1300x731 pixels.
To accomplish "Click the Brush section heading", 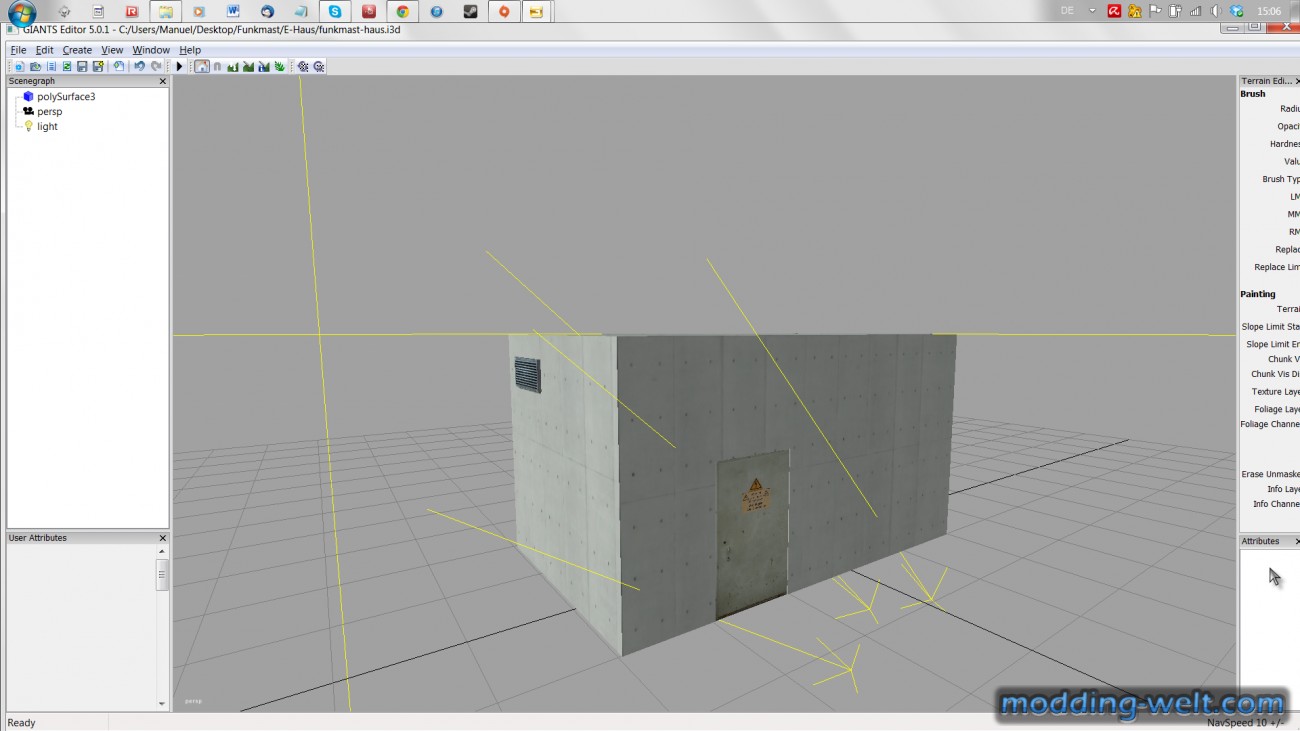I will [1253, 94].
